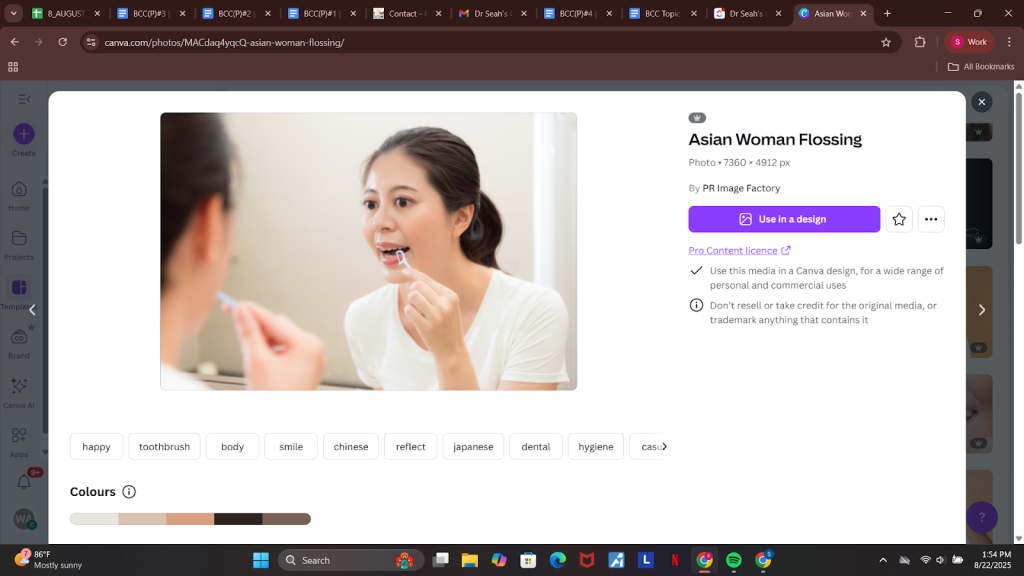This screenshot has height=576, width=1024.
Task: Launch Canva AI from the sidebar
Action: click(x=19, y=387)
